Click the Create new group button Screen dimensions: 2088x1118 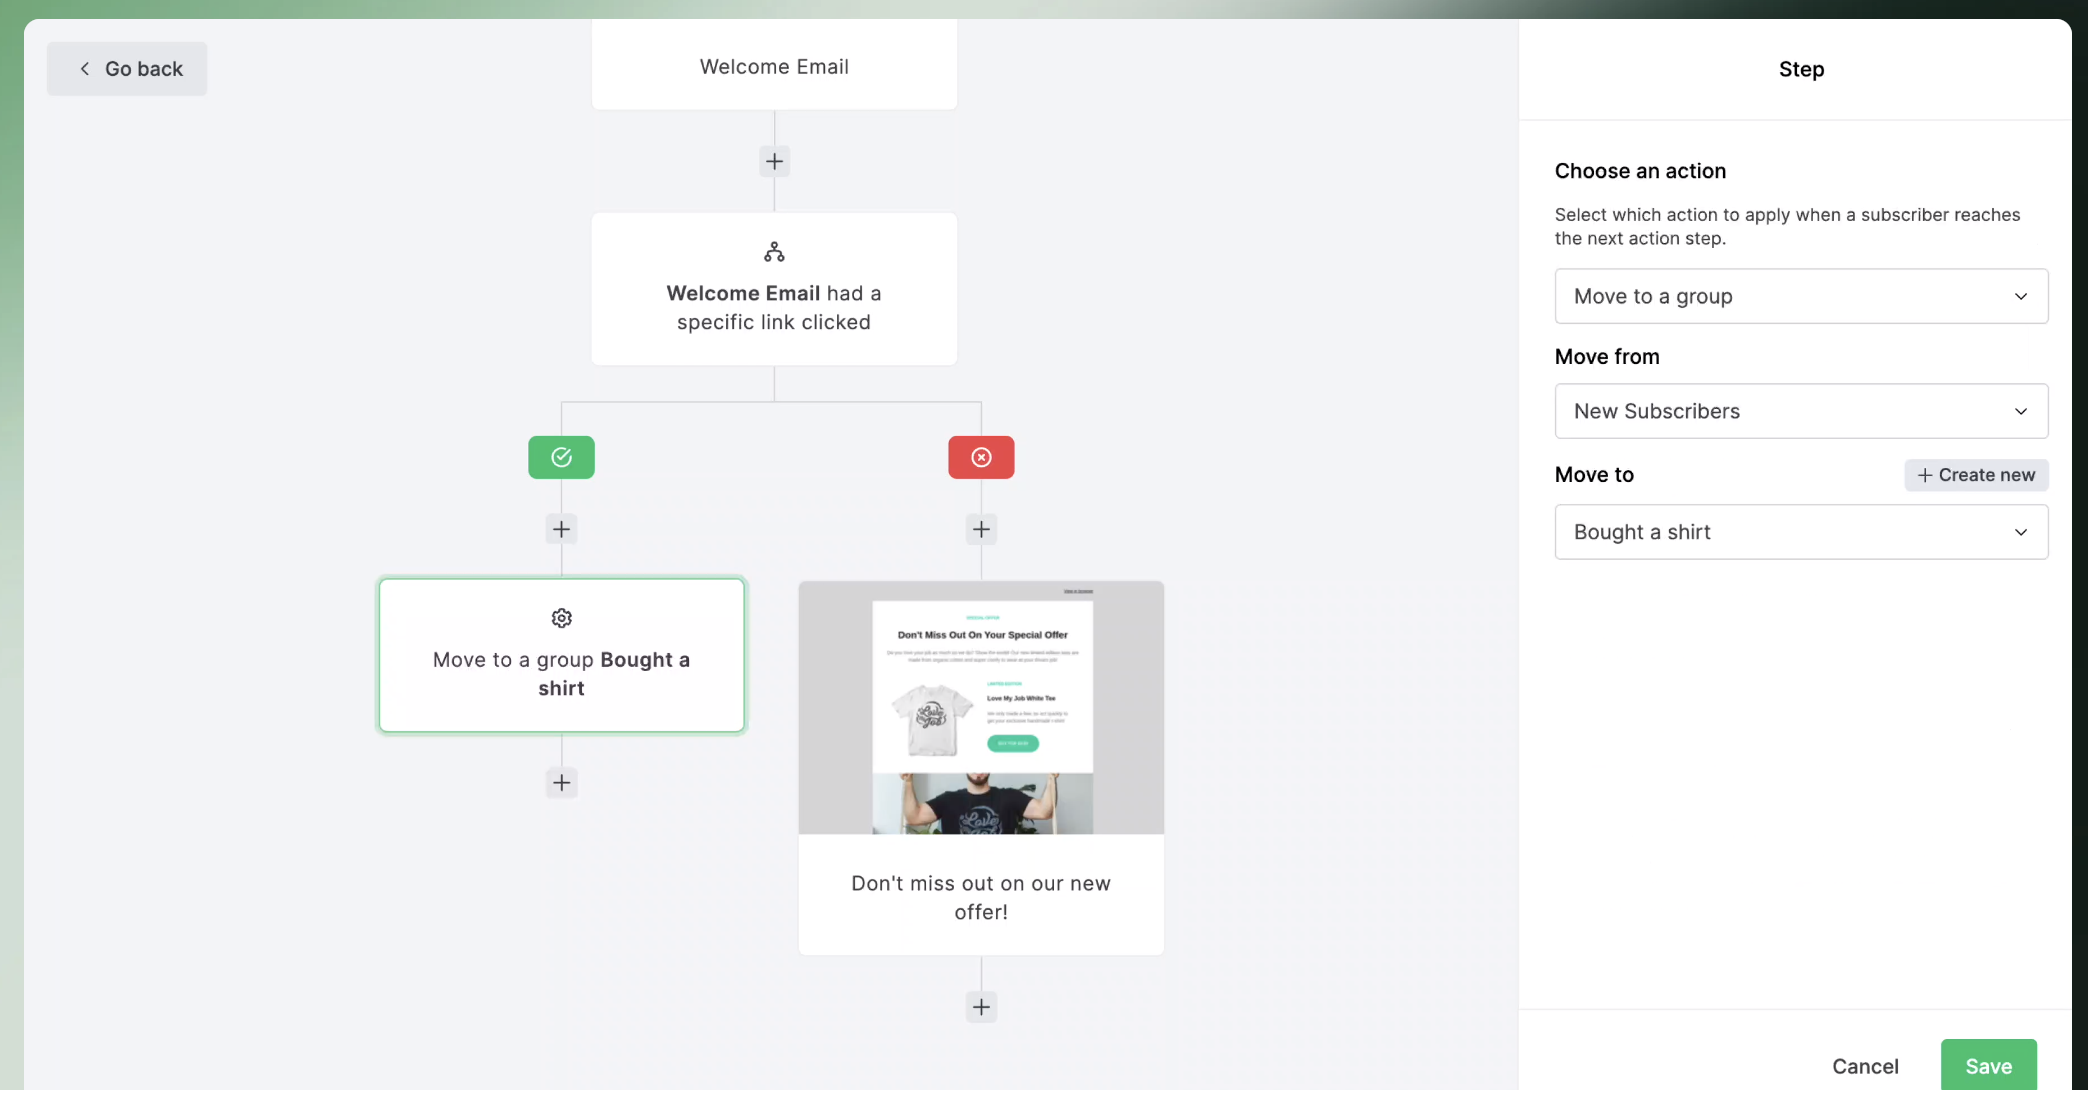1976,475
